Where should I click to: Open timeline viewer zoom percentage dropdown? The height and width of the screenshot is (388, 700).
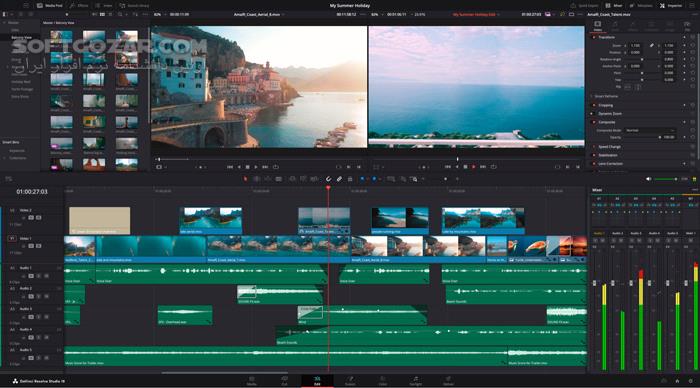[x=376, y=15]
